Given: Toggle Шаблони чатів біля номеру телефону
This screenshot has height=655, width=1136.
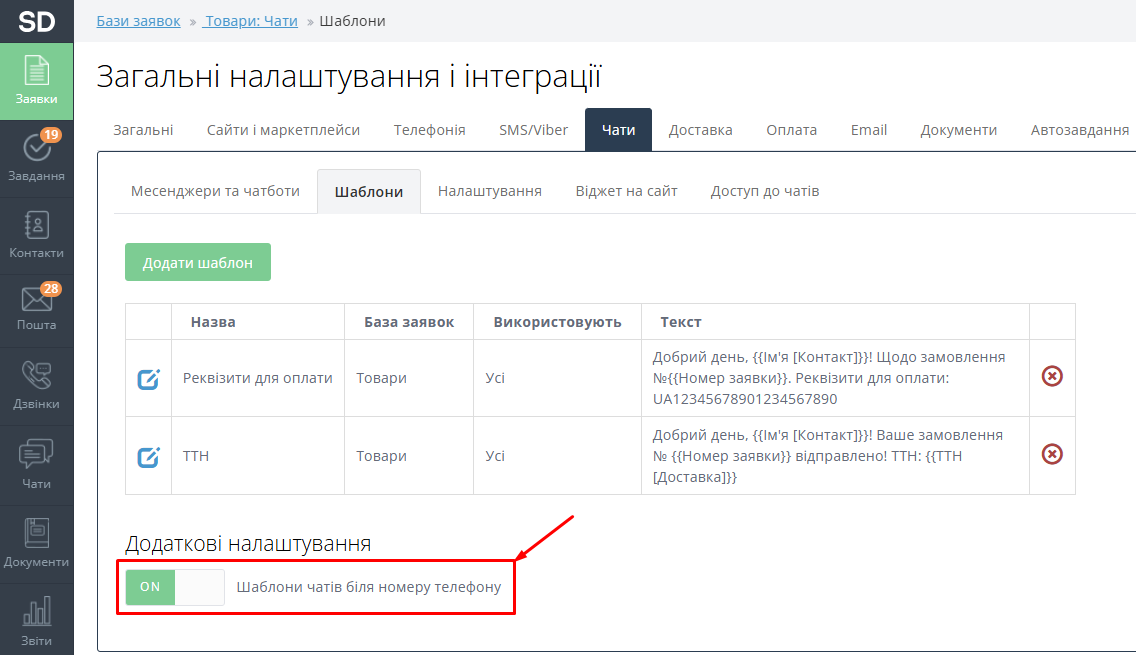Looking at the screenshot, I should pyautogui.click(x=174, y=587).
